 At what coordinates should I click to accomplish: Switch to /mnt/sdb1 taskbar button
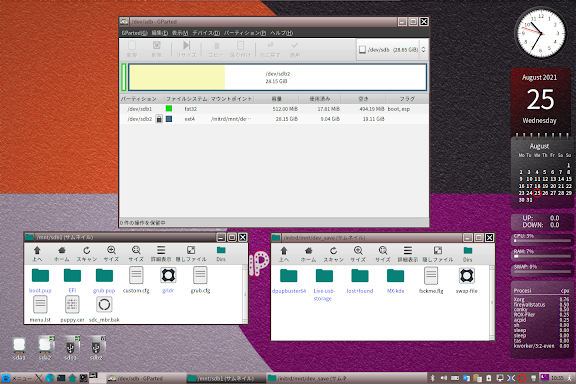click(225, 378)
